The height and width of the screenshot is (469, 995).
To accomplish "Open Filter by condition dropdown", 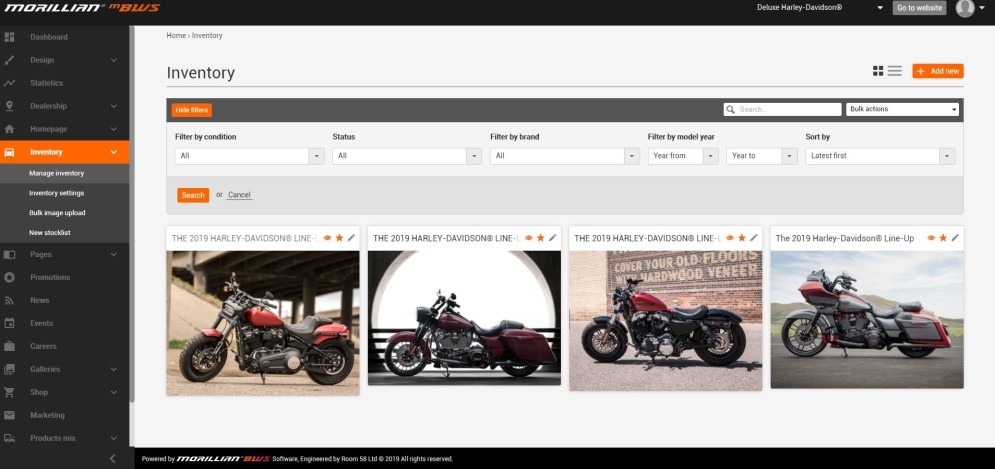I will [249, 156].
